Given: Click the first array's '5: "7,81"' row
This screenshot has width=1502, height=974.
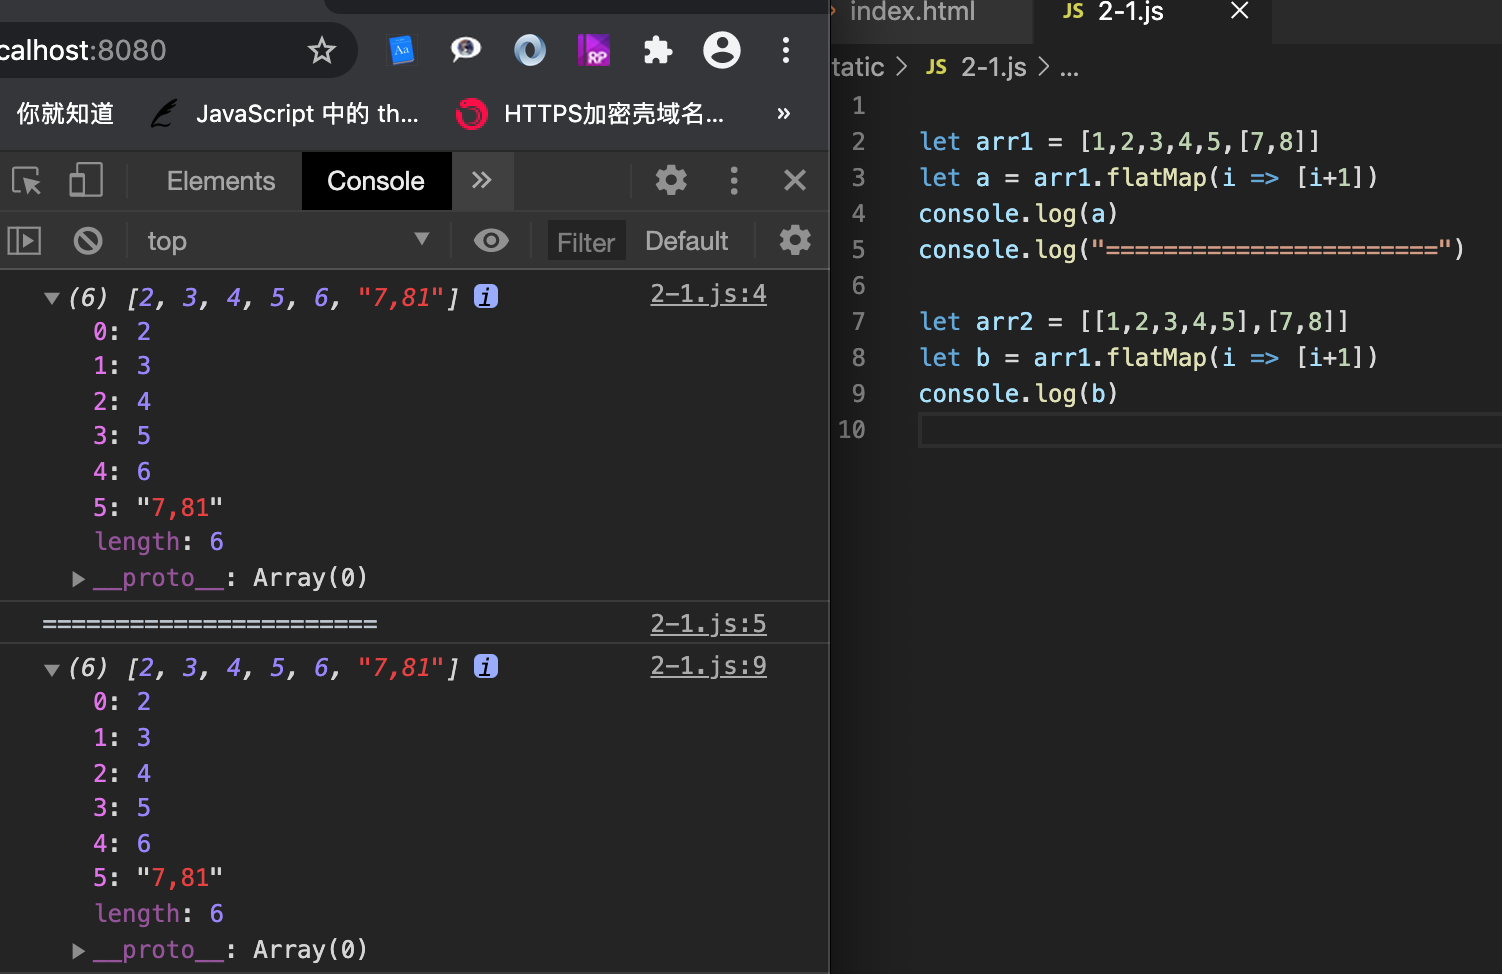Looking at the screenshot, I should (158, 508).
